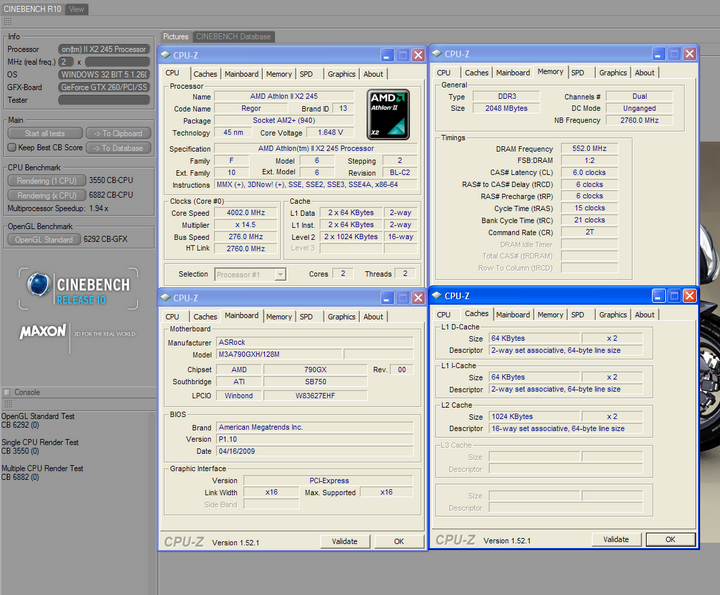The height and width of the screenshot is (595, 720).
Task: Open the Processor #1 selection dropdown
Action: pyautogui.click(x=250, y=274)
